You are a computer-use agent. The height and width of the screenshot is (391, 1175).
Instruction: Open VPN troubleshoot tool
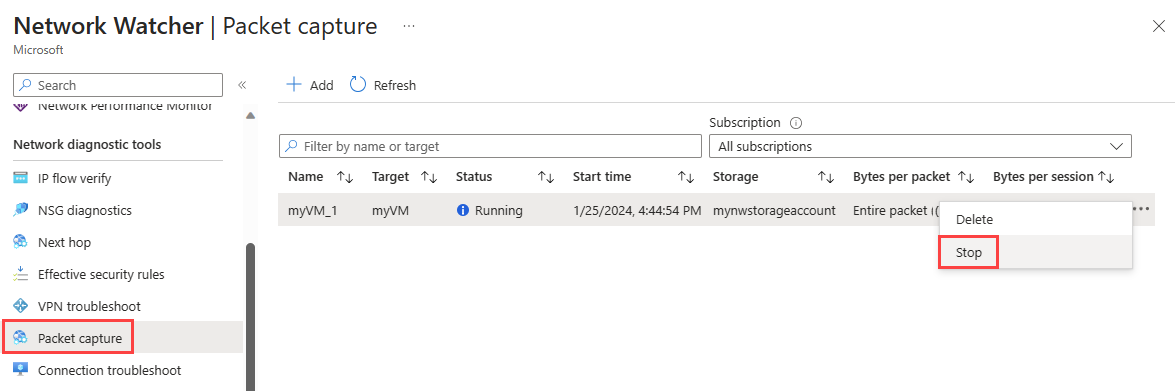(x=89, y=306)
